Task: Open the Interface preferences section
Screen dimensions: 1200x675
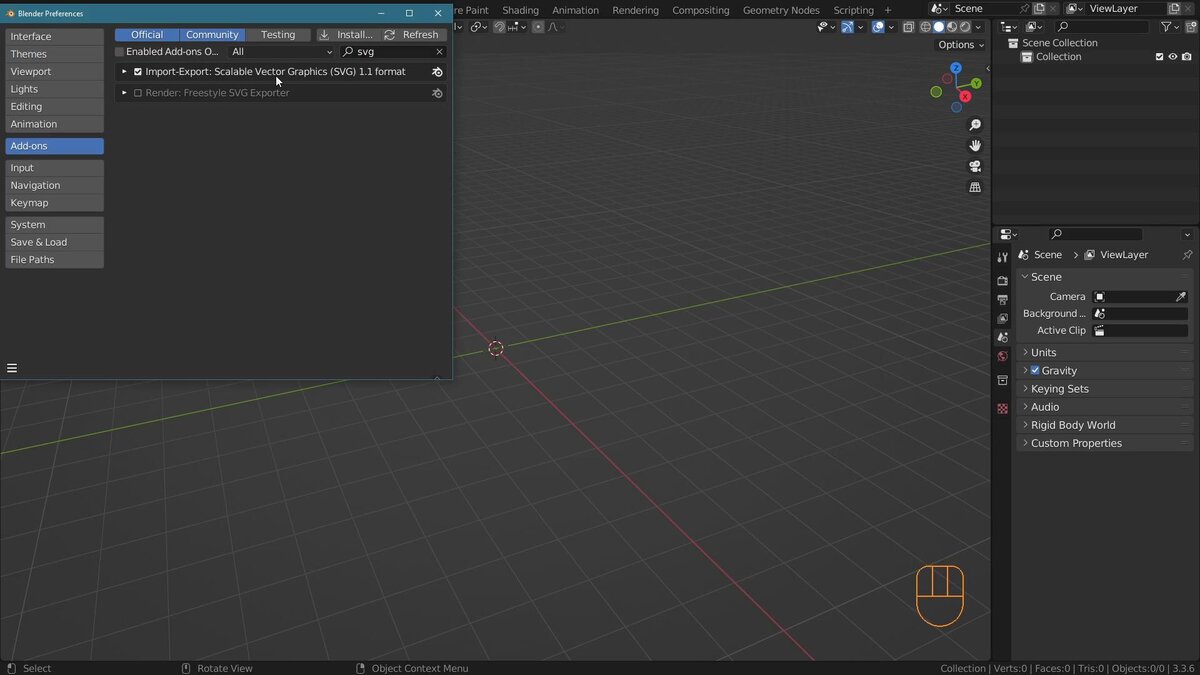Action: coord(54,37)
